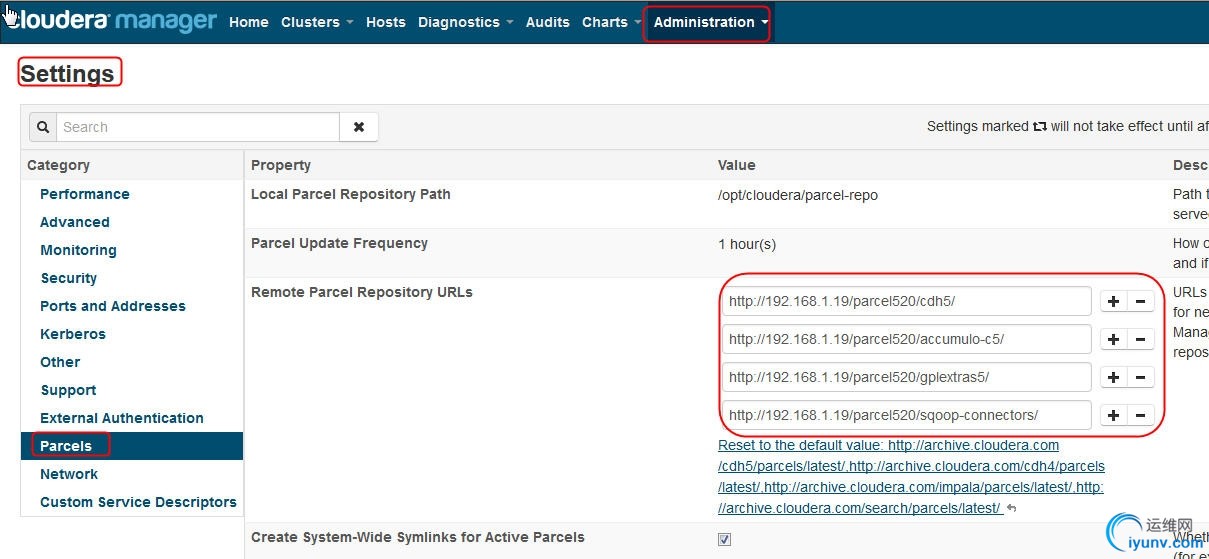The width and height of the screenshot is (1209, 559).
Task: Click the Category sidebar header
Action: [x=58, y=165]
